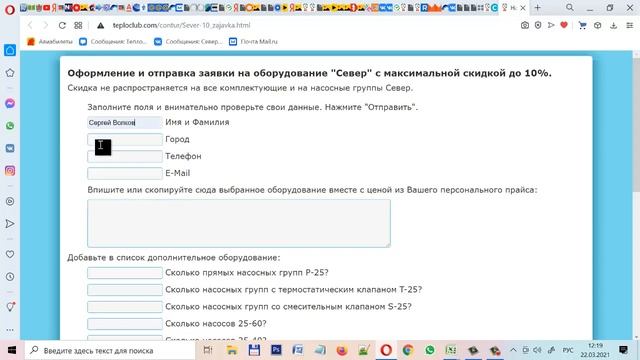Open VK in the Opera sidebar
The width and height of the screenshot is (640, 360).
(x=10, y=148)
